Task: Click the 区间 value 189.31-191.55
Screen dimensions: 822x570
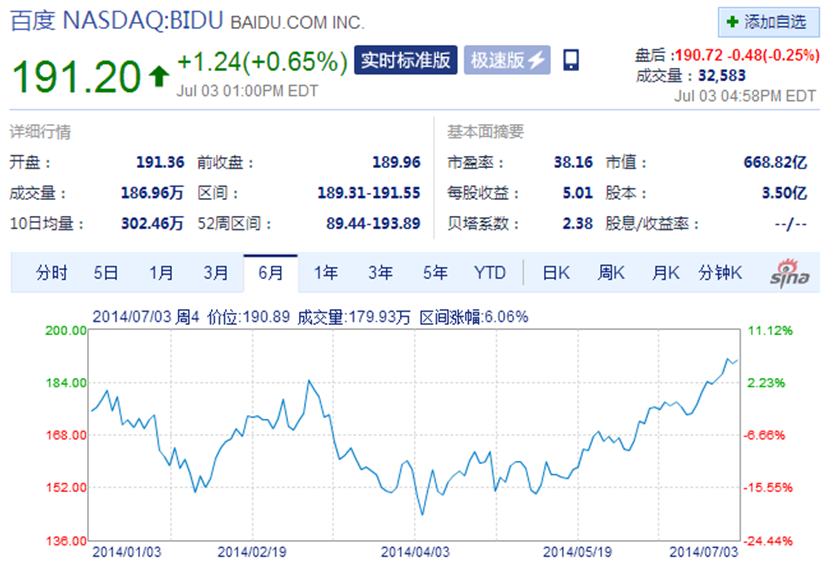Action: (369, 193)
